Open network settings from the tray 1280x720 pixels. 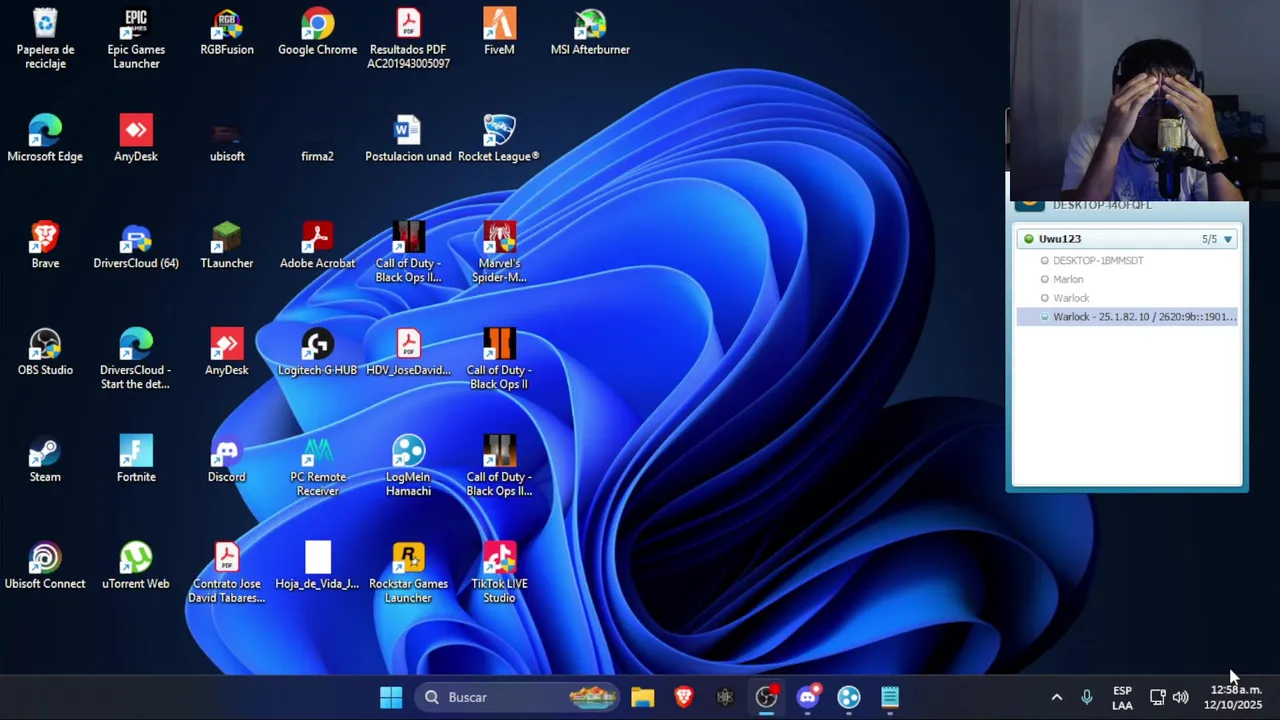pyautogui.click(x=1157, y=697)
